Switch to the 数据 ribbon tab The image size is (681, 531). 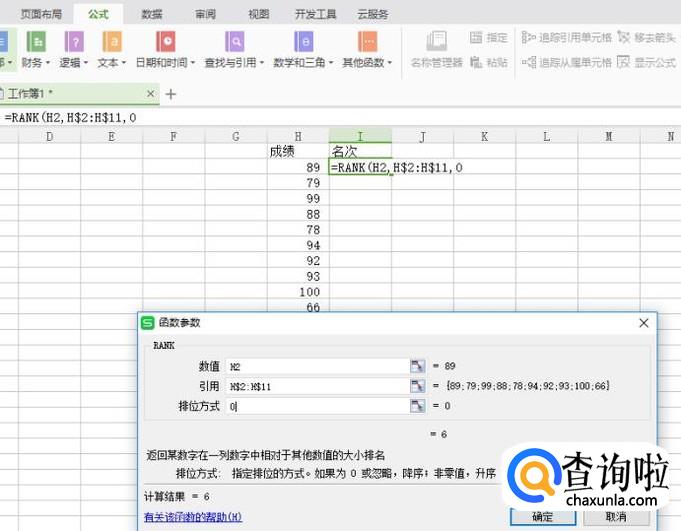pos(152,14)
